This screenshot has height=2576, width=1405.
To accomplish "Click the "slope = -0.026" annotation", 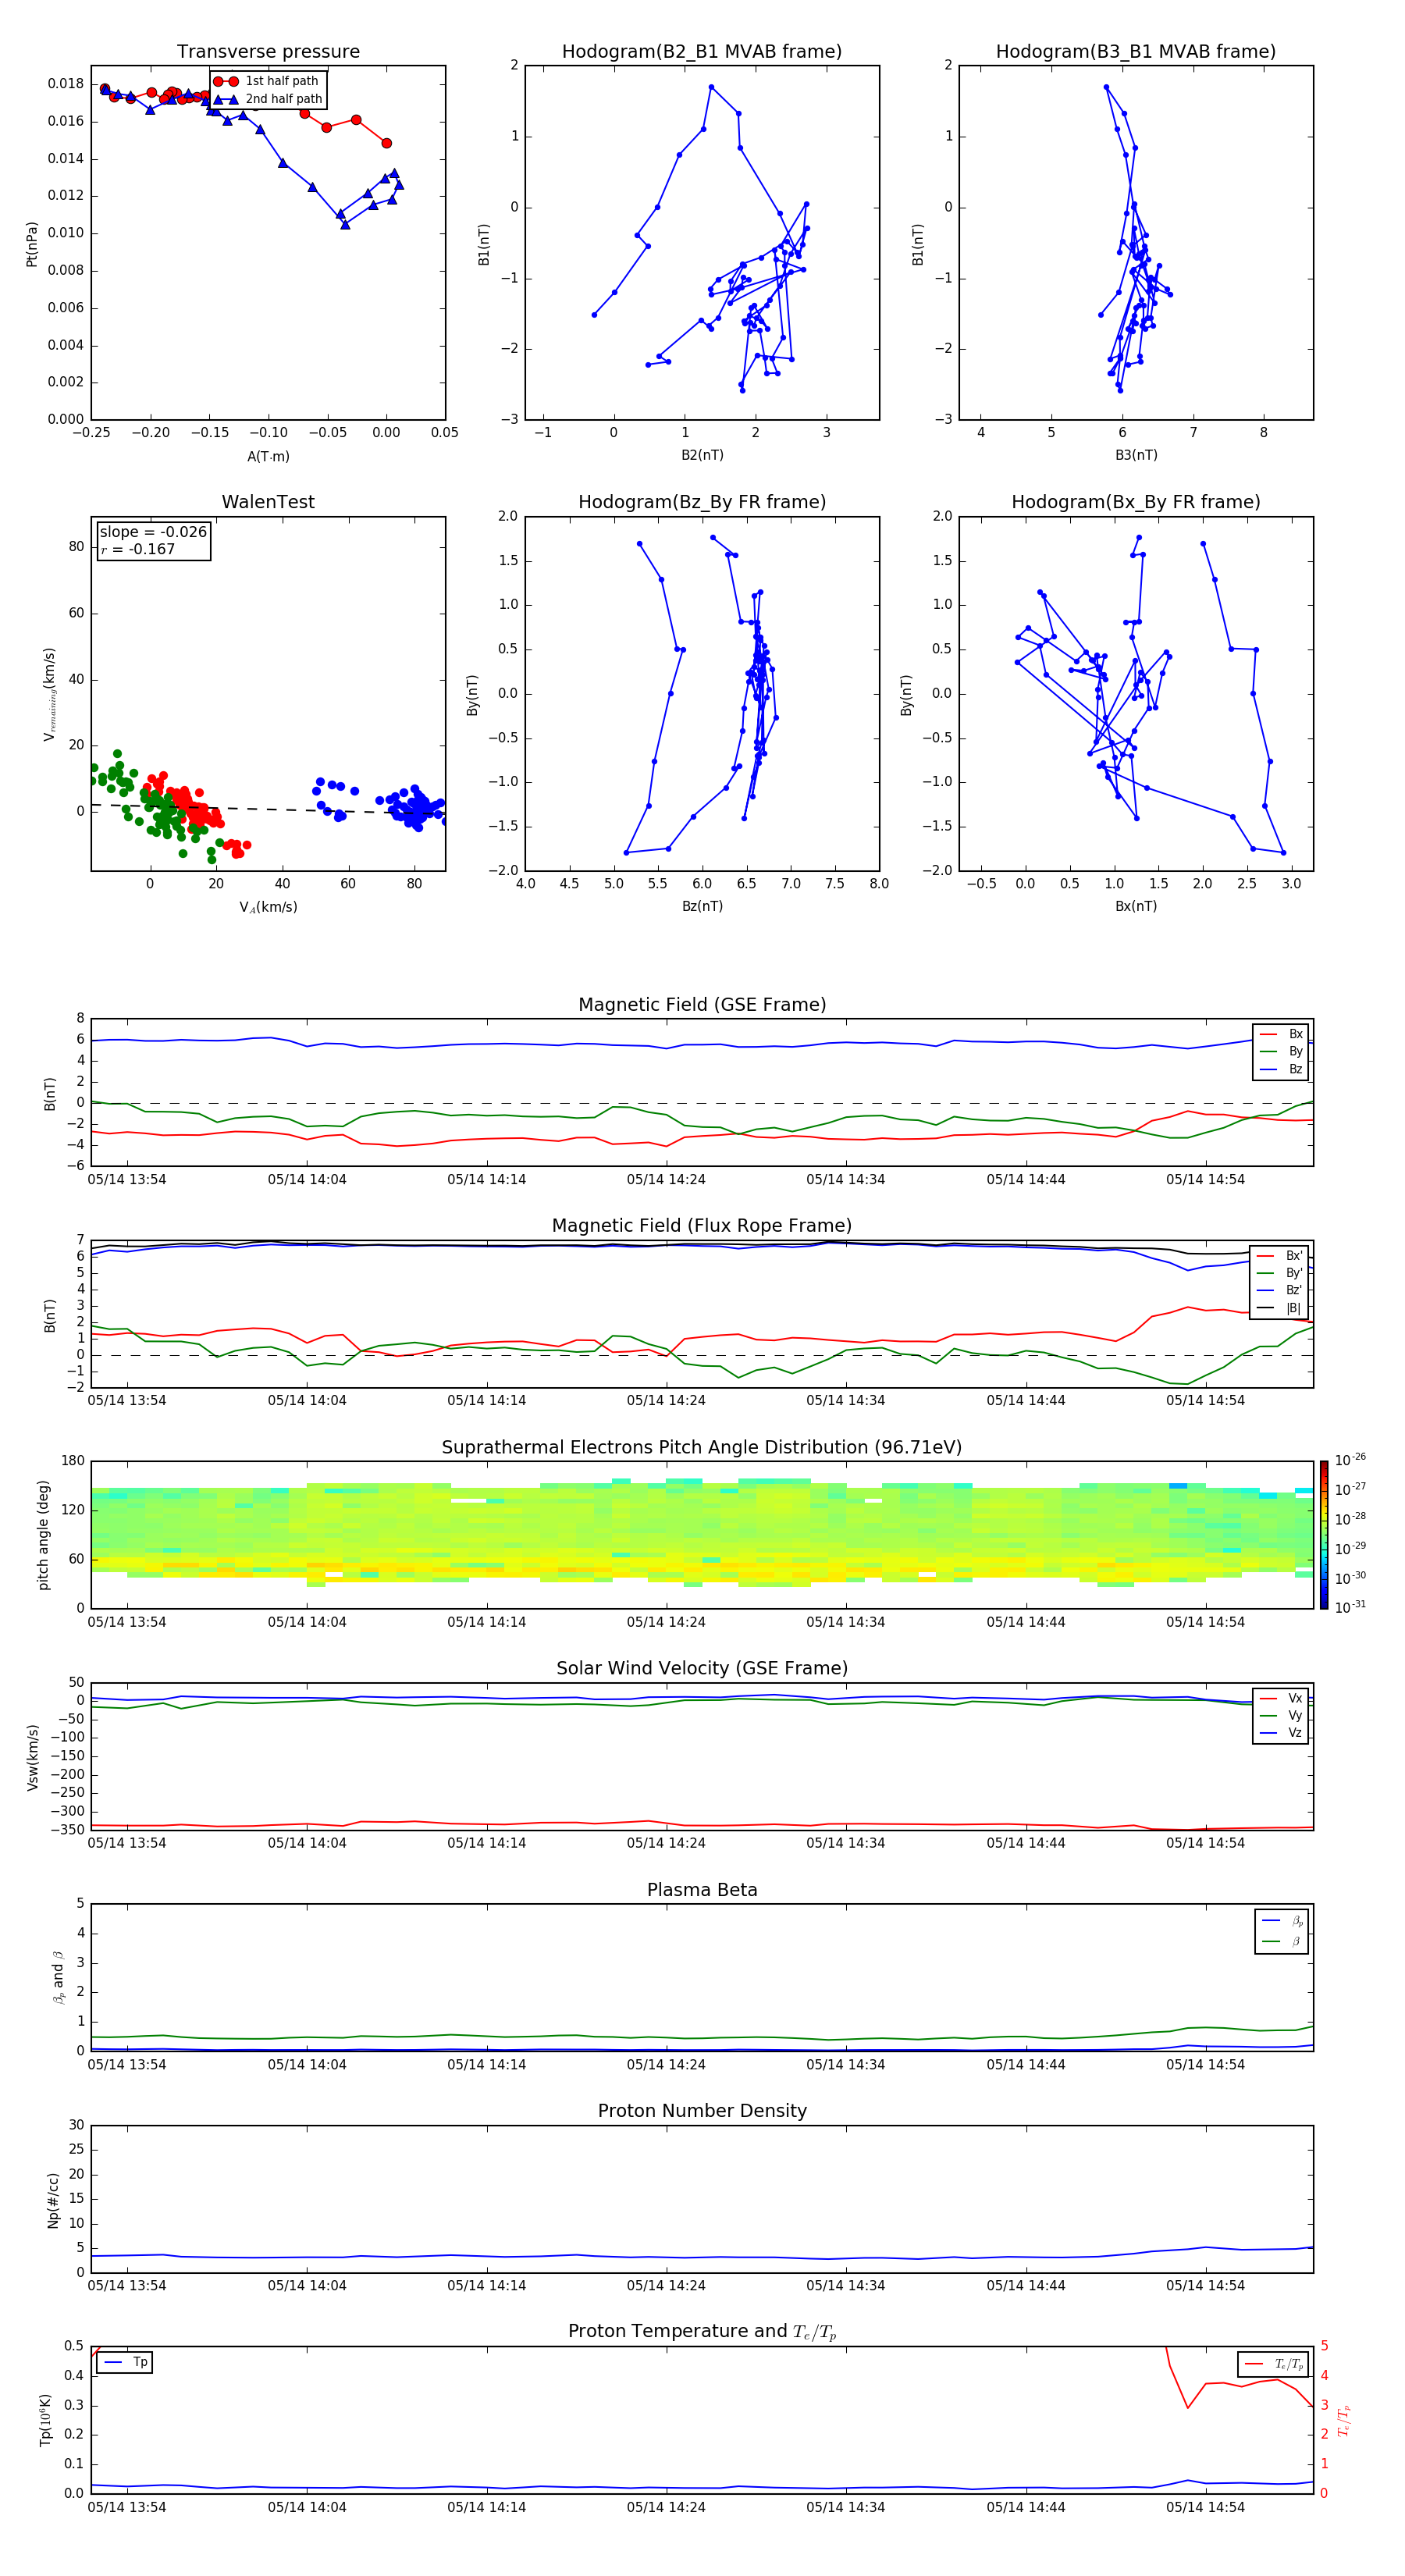I will click(x=153, y=532).
